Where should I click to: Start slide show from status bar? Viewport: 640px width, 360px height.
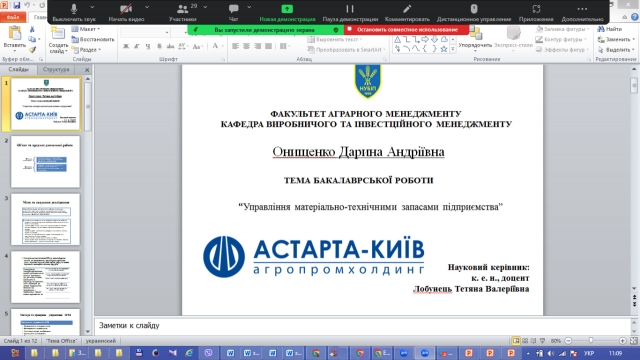click(x=542, y=340)
